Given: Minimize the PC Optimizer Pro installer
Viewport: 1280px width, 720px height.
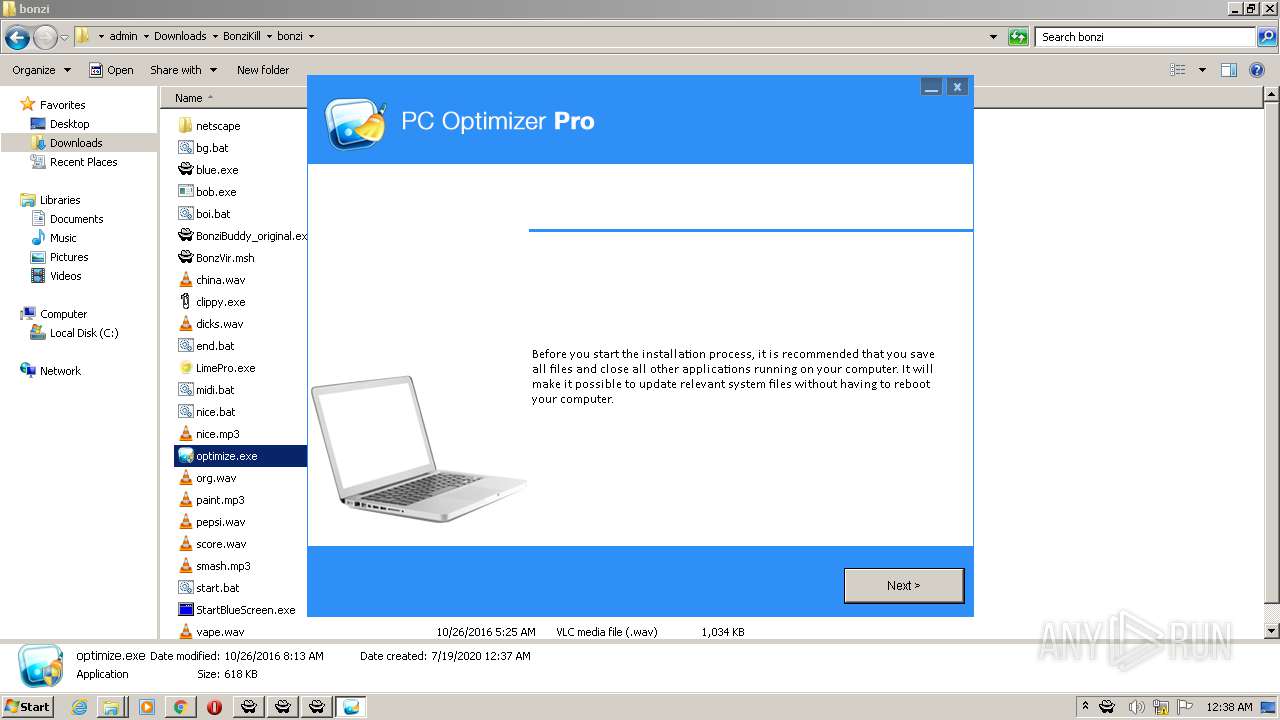Looking at the screenshot, I should point(932,87).
